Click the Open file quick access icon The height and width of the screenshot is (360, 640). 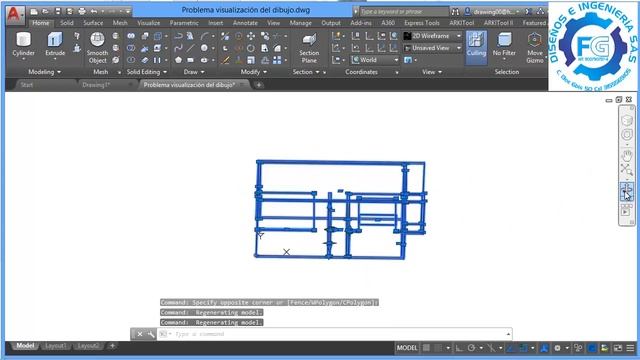pyautogui.click(x=46, y=11)
